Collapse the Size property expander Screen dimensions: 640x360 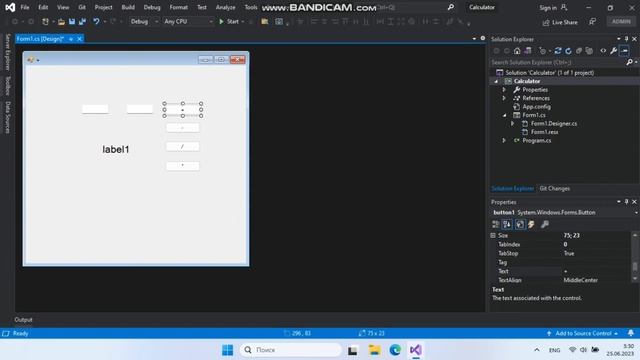(493, 236)
